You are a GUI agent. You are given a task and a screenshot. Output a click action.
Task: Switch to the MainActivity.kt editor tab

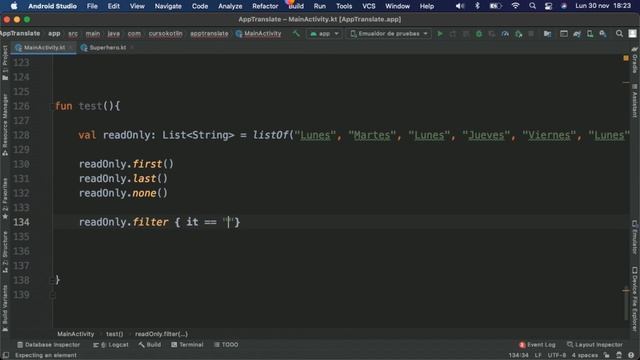click(44, 48)
